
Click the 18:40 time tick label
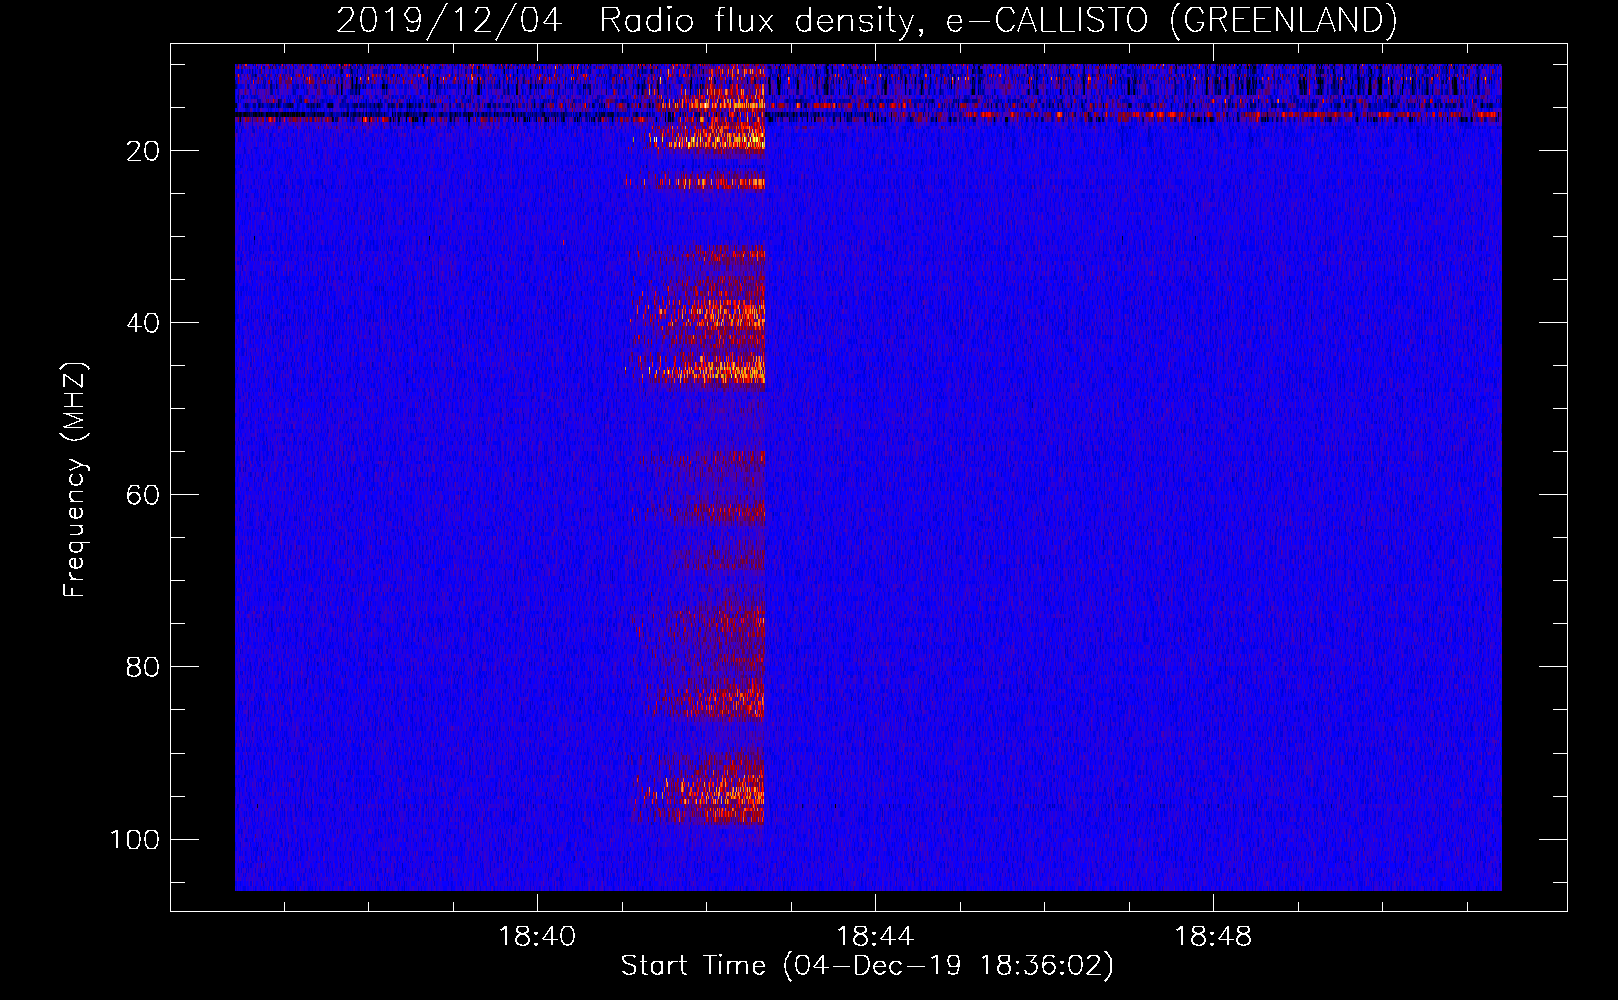click(537, 937)
